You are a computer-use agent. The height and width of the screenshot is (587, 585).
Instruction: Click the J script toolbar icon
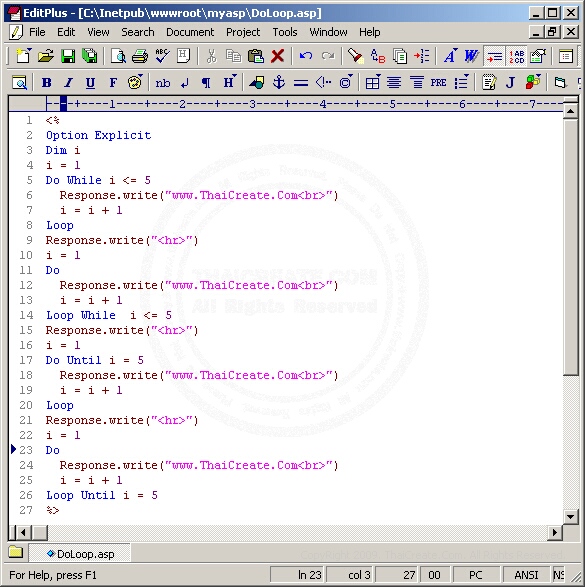pos(511,82)
